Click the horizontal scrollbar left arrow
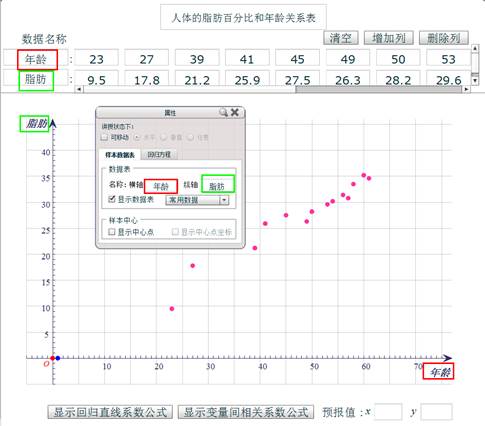This screenshot has height=426, width=485. 79,89
